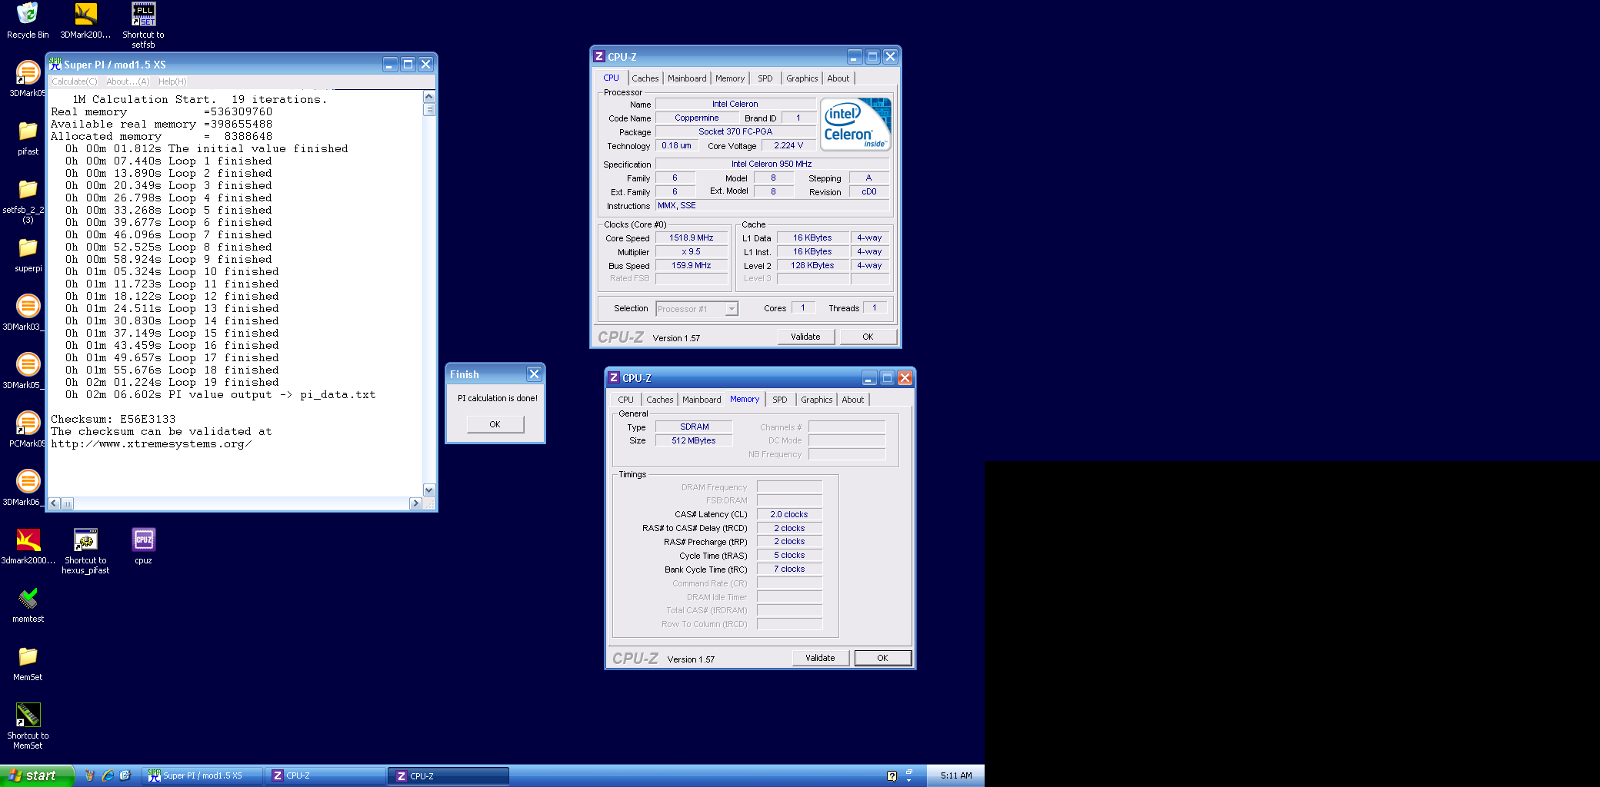This screenshot has height=787, width=1600.
Task: Open the Shortcut to setfsb icon
Action: 143,25
